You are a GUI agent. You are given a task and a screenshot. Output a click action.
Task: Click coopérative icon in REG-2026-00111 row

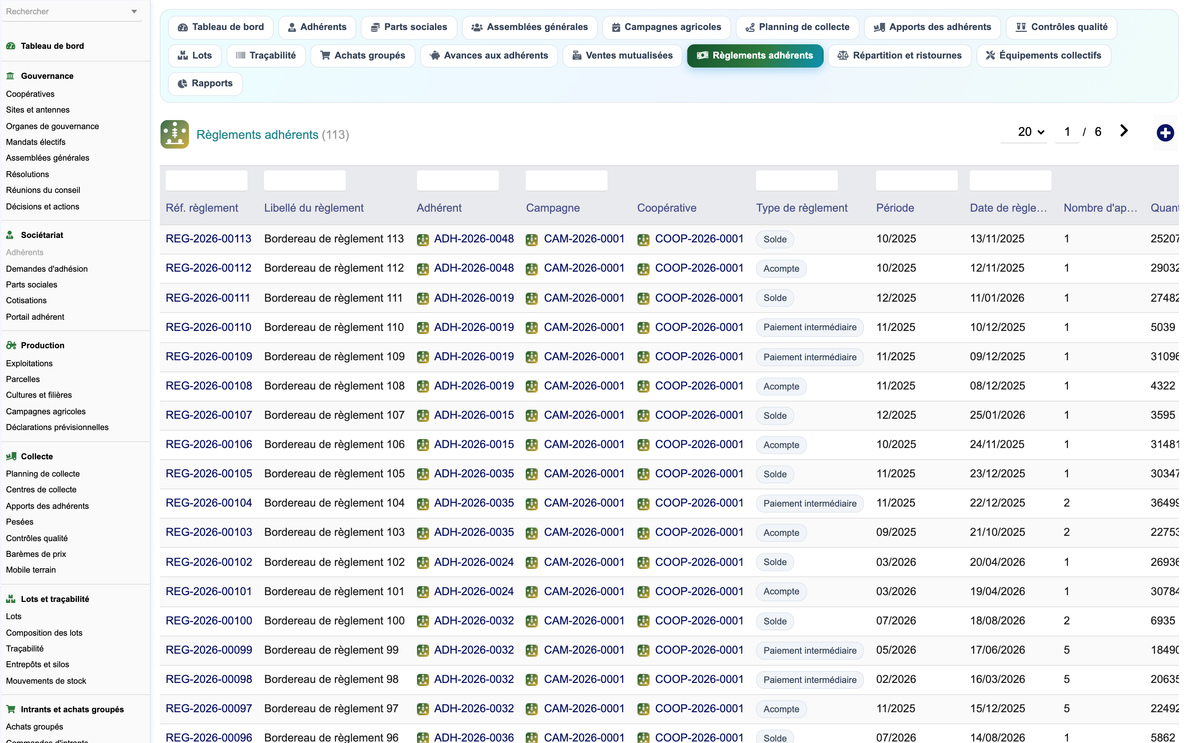point(643,299)
